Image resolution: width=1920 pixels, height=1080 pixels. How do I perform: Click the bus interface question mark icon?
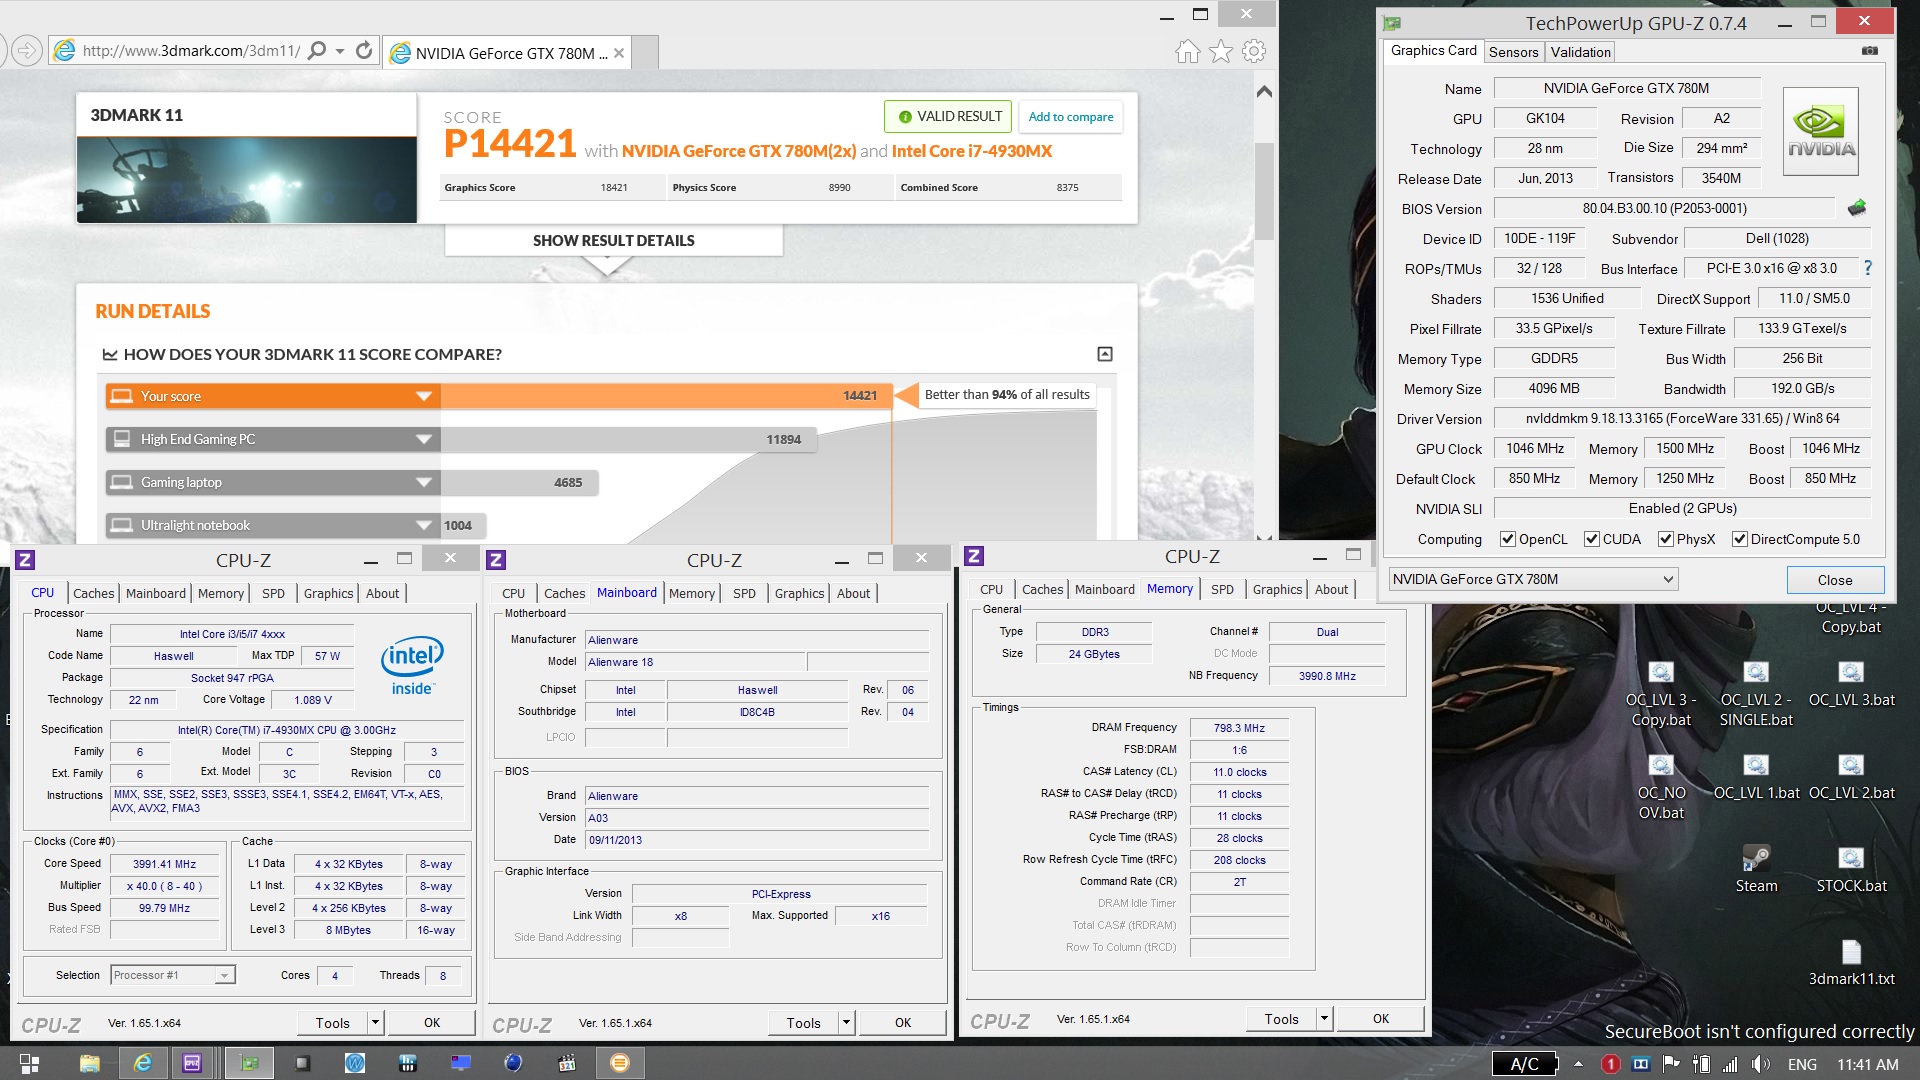1867,268
